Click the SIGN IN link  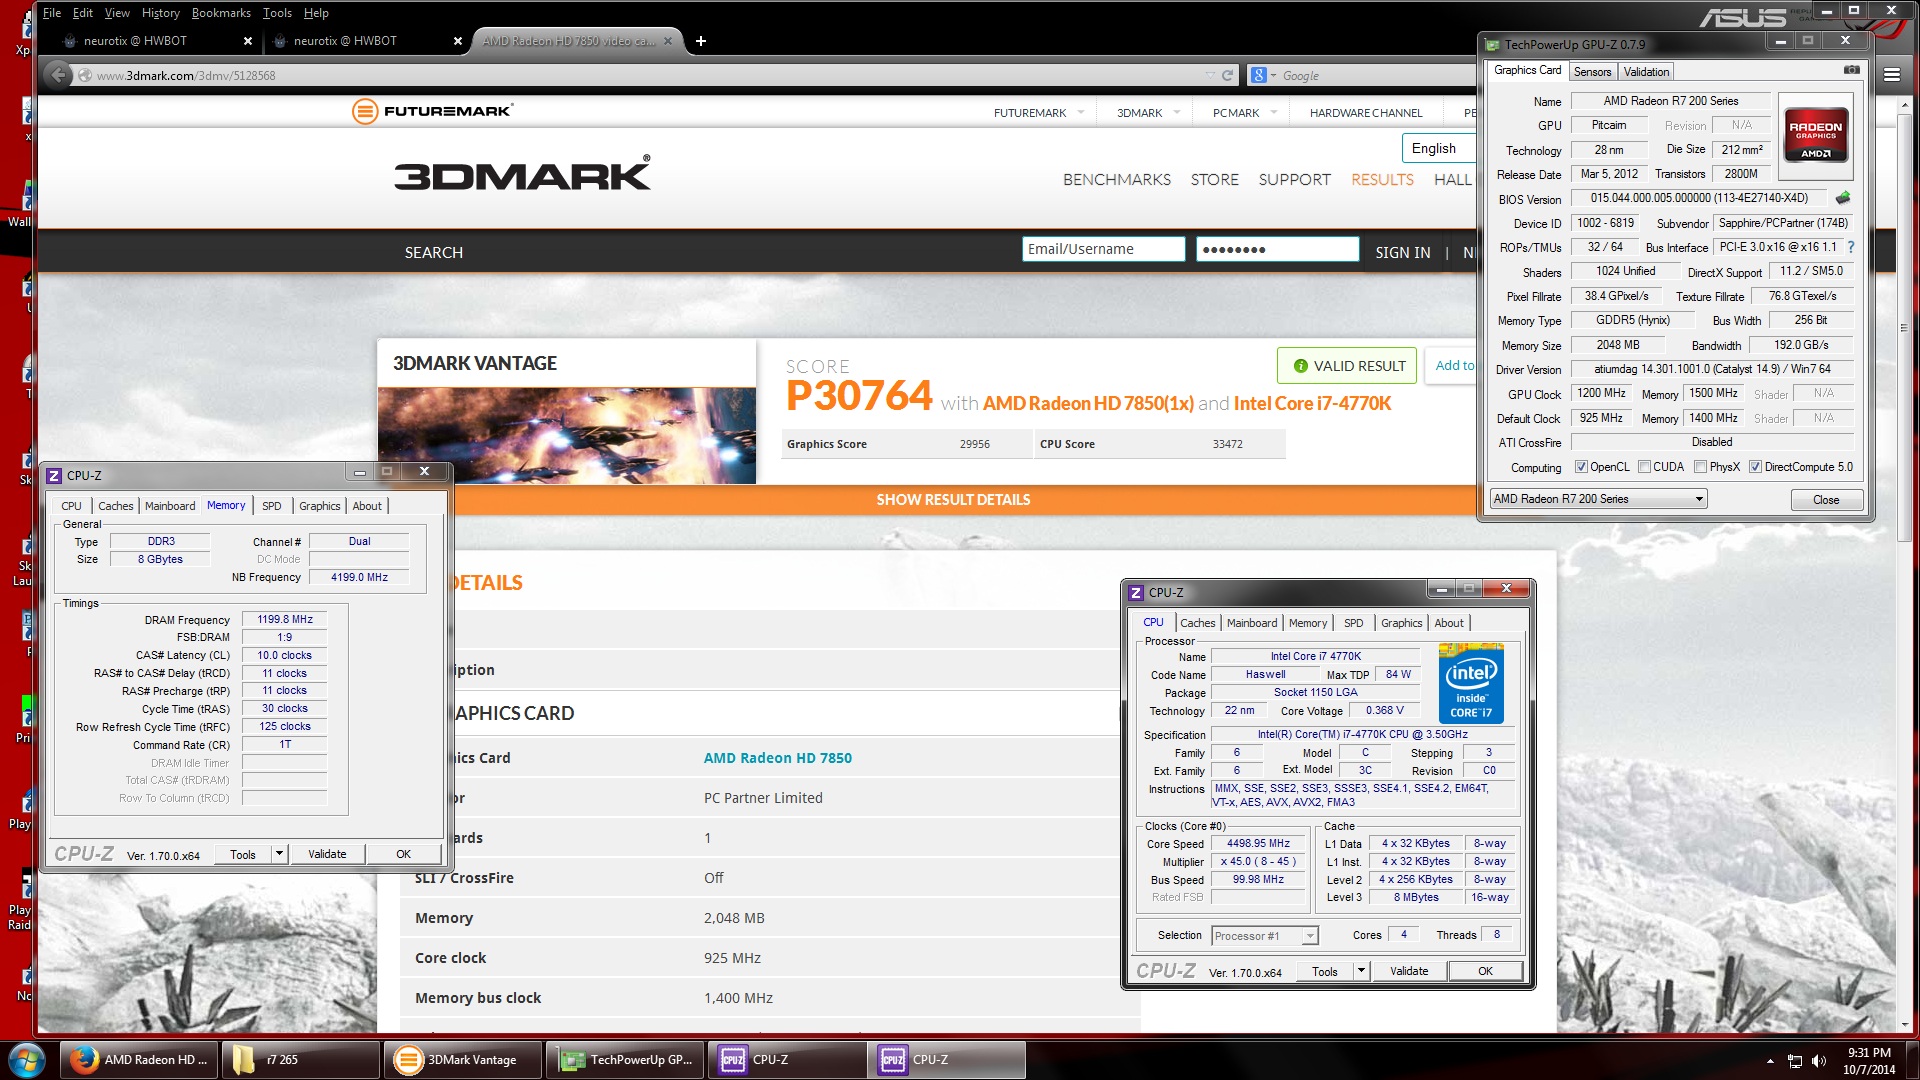click(x=1402, y=253)
